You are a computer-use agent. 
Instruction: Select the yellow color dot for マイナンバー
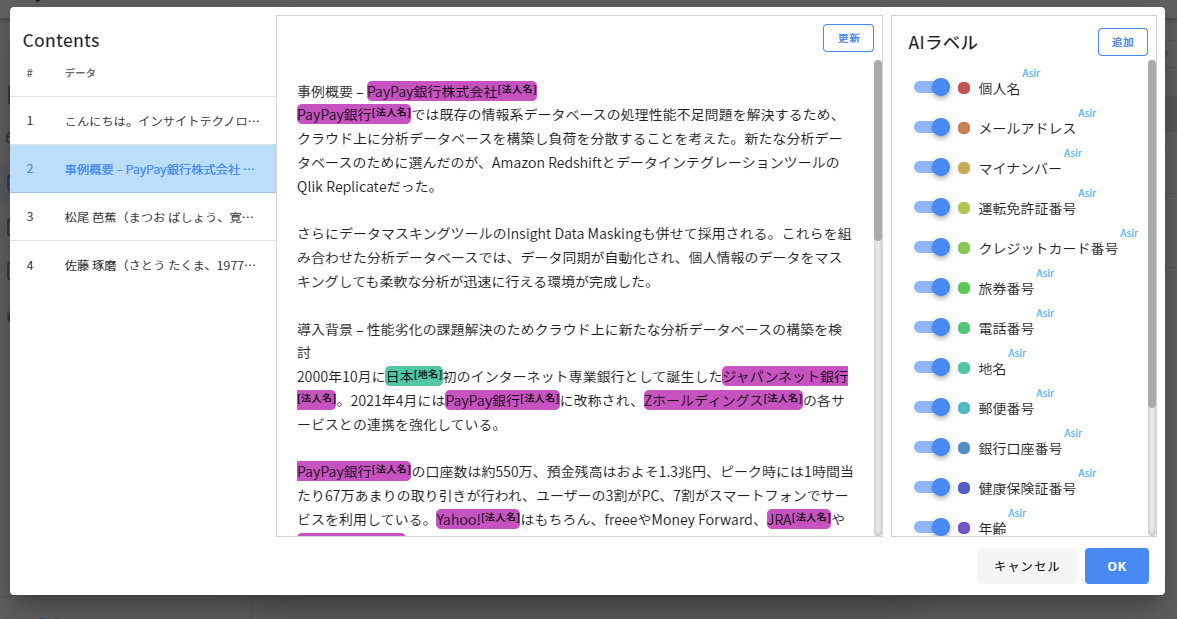pos(965,168)
